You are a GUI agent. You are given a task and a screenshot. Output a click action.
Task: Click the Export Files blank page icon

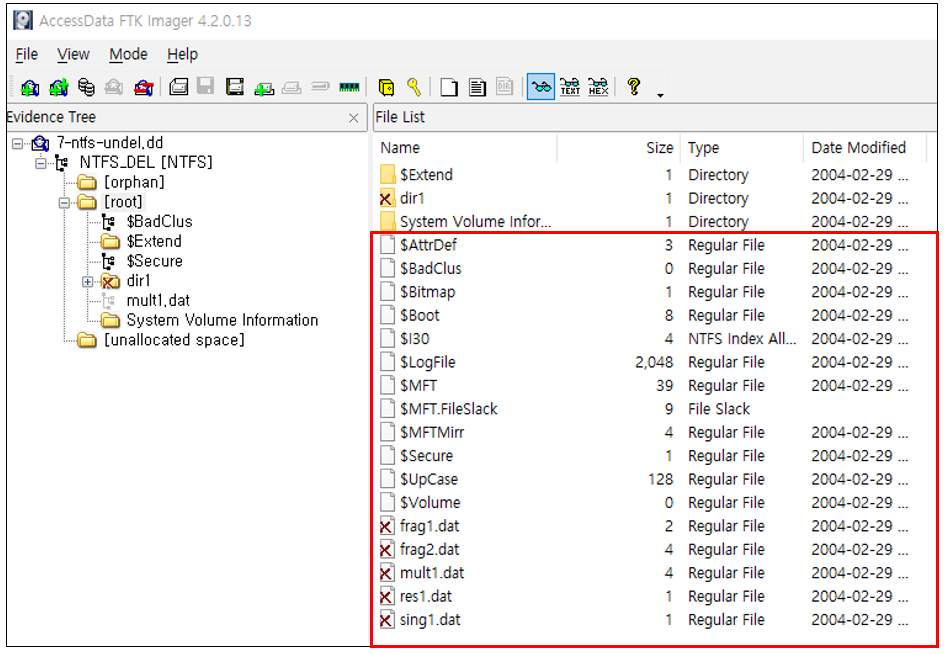[x=449, y=88]
